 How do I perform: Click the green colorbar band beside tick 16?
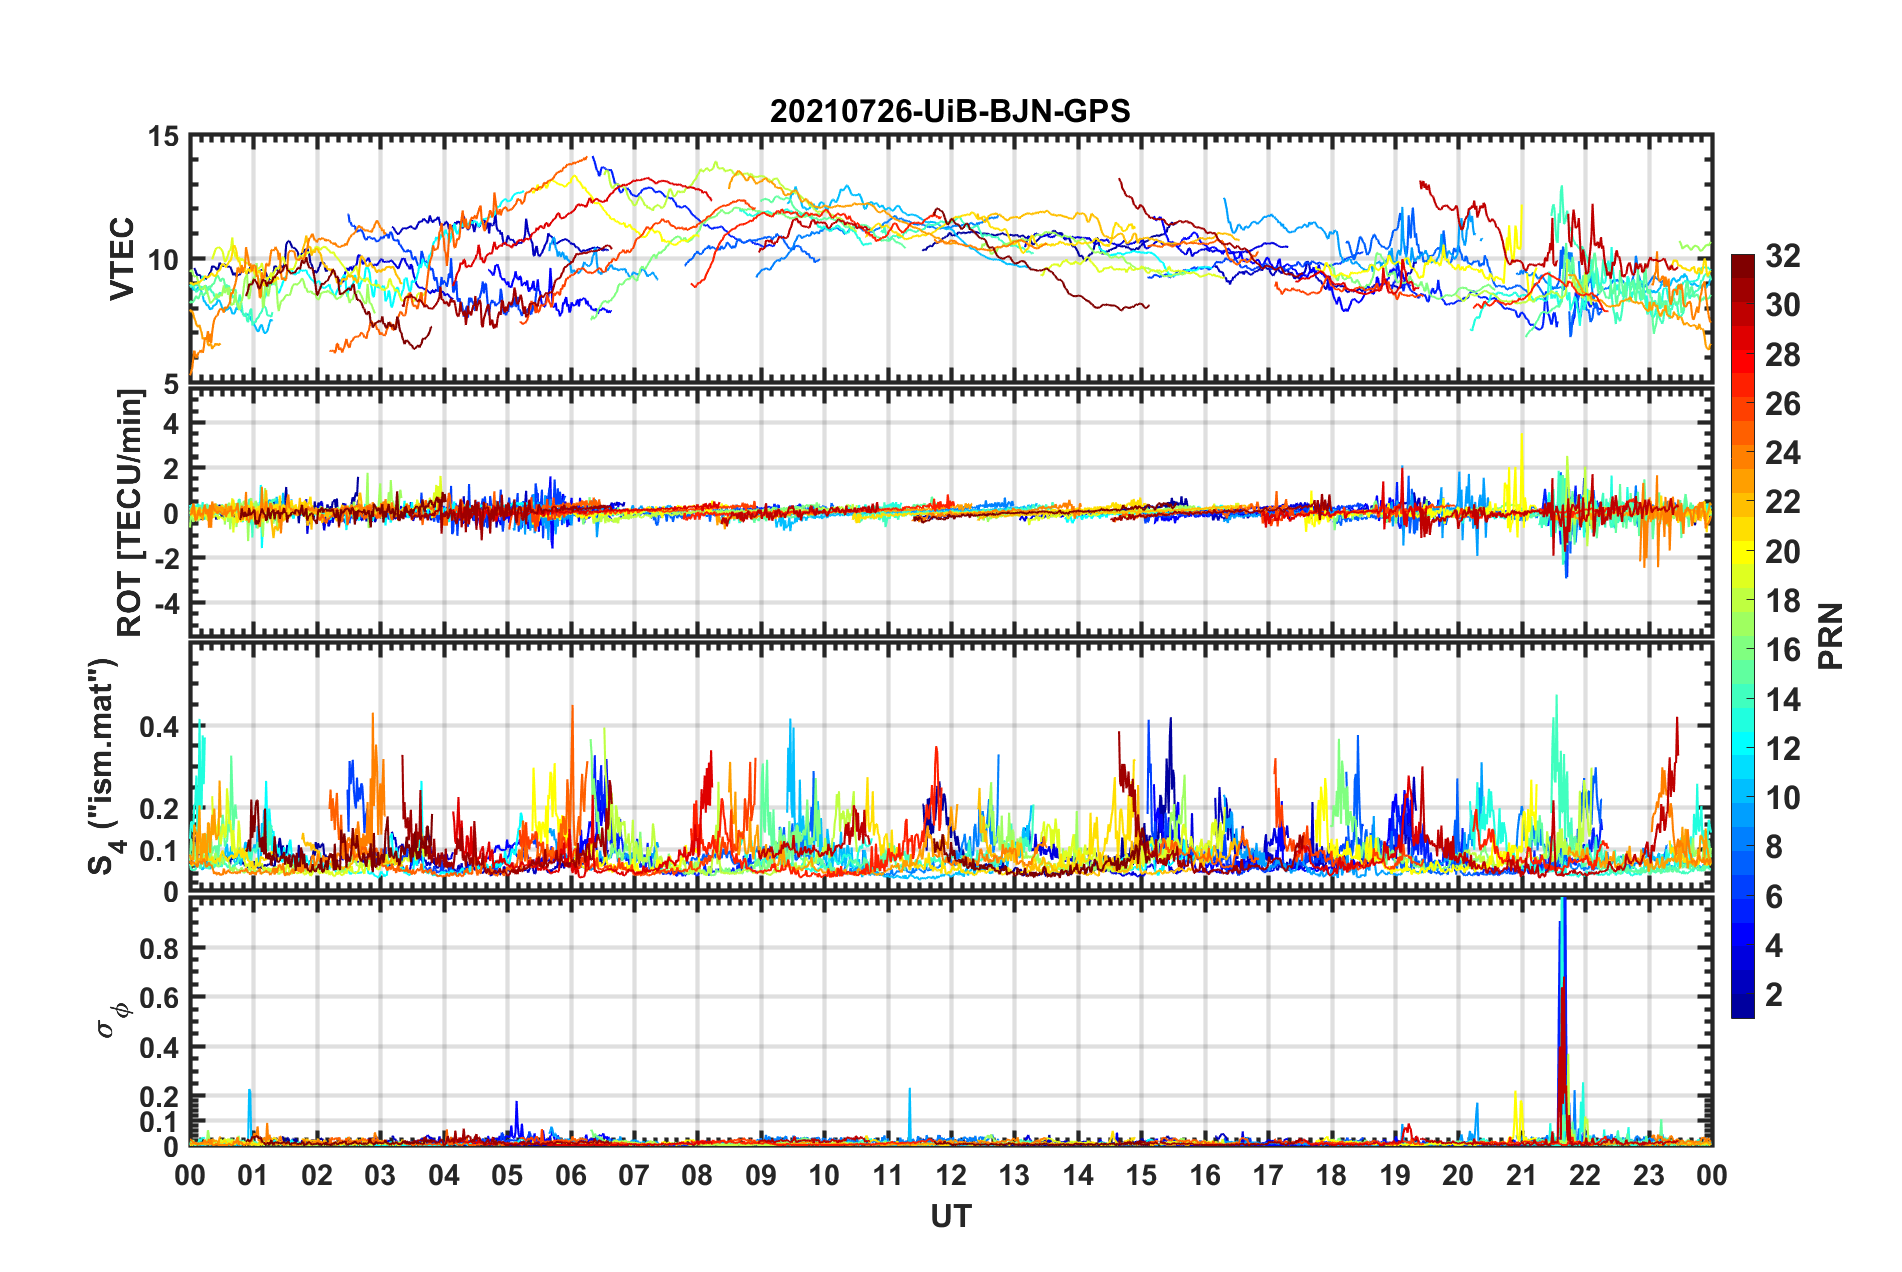[1743, 650]
